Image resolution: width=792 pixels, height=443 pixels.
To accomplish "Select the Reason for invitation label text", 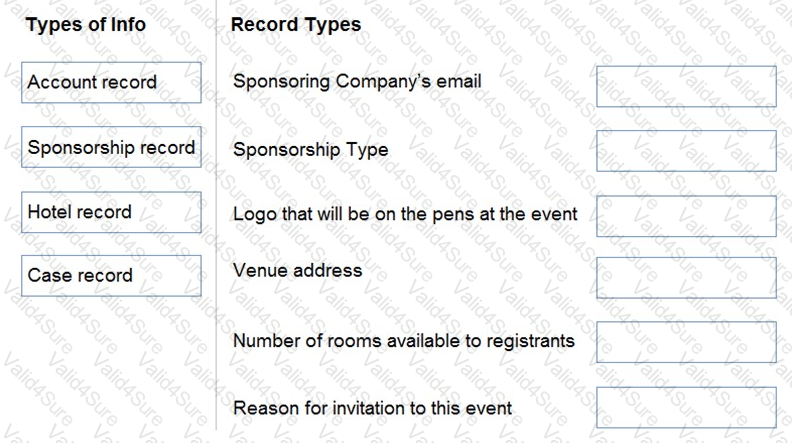I will tap(372, 408).
